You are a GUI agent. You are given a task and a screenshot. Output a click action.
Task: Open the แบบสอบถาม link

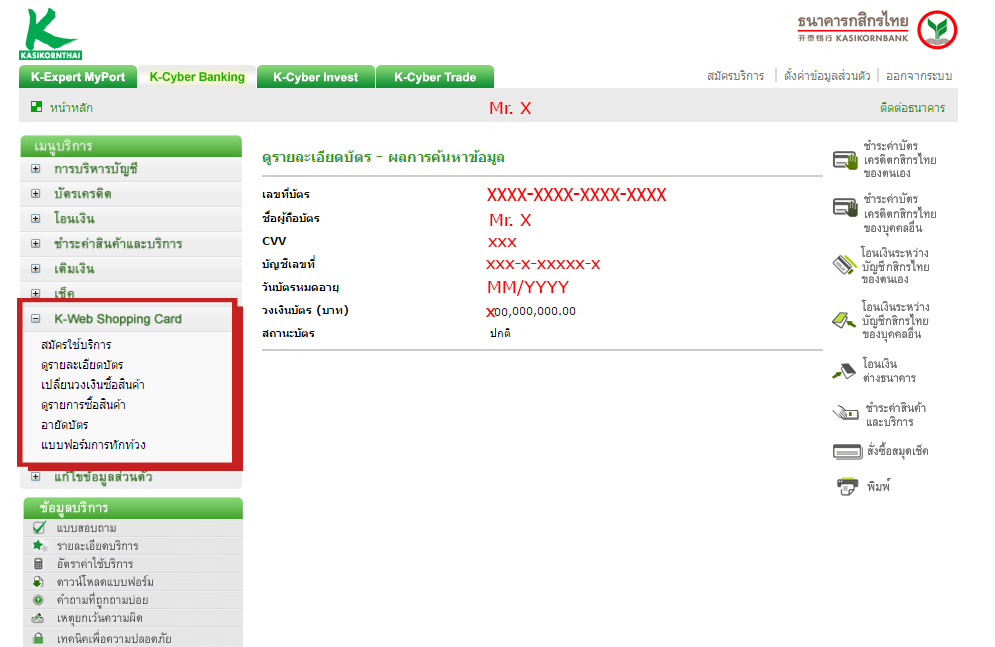(86, 528)
